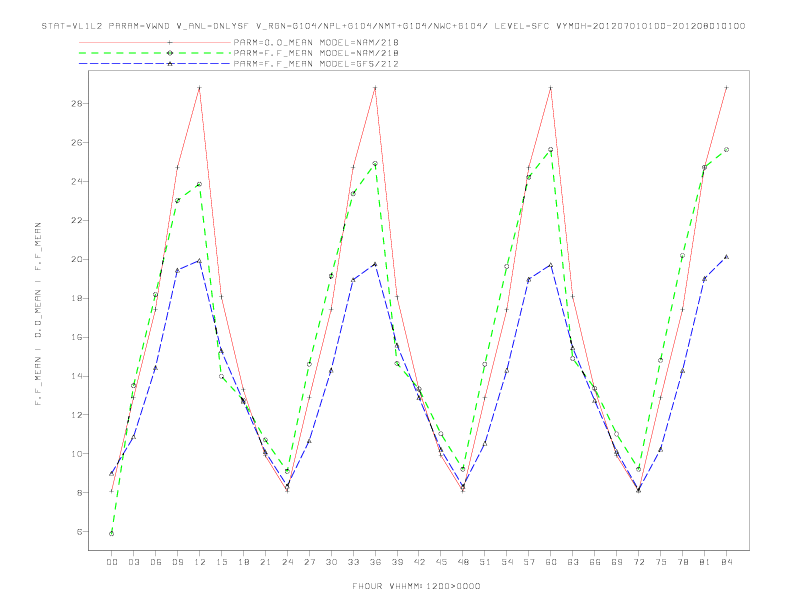Viewport: 792px width, 612px height.
Task: Click y-axis tick label 16
Action: point(76,337)
